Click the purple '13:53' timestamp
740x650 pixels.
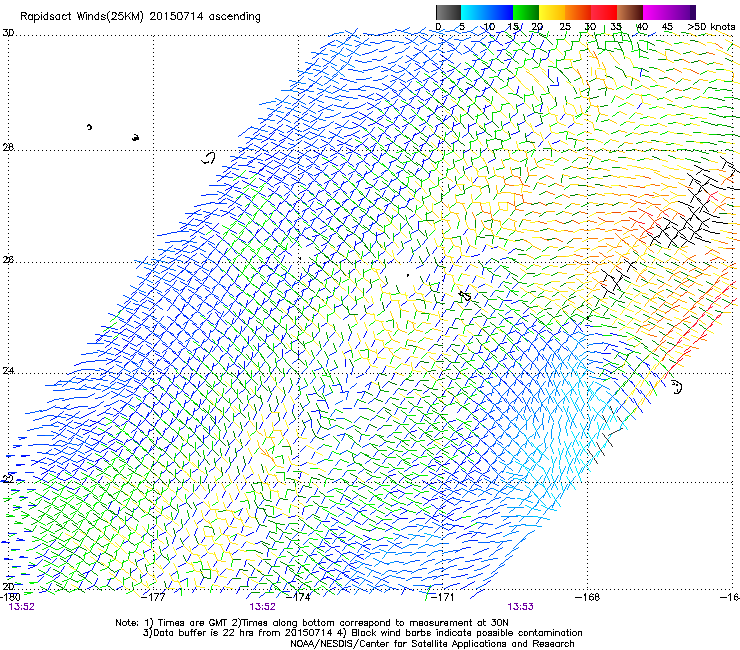pos(520,607)
